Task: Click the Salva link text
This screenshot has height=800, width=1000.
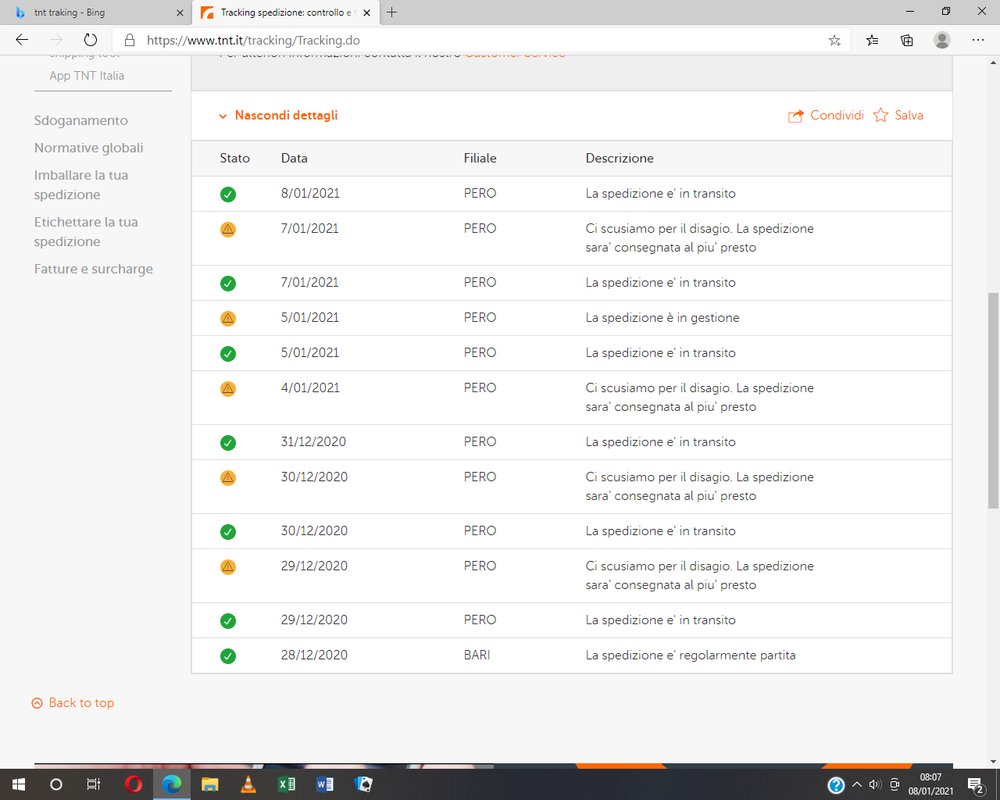Action: [909, 115]
